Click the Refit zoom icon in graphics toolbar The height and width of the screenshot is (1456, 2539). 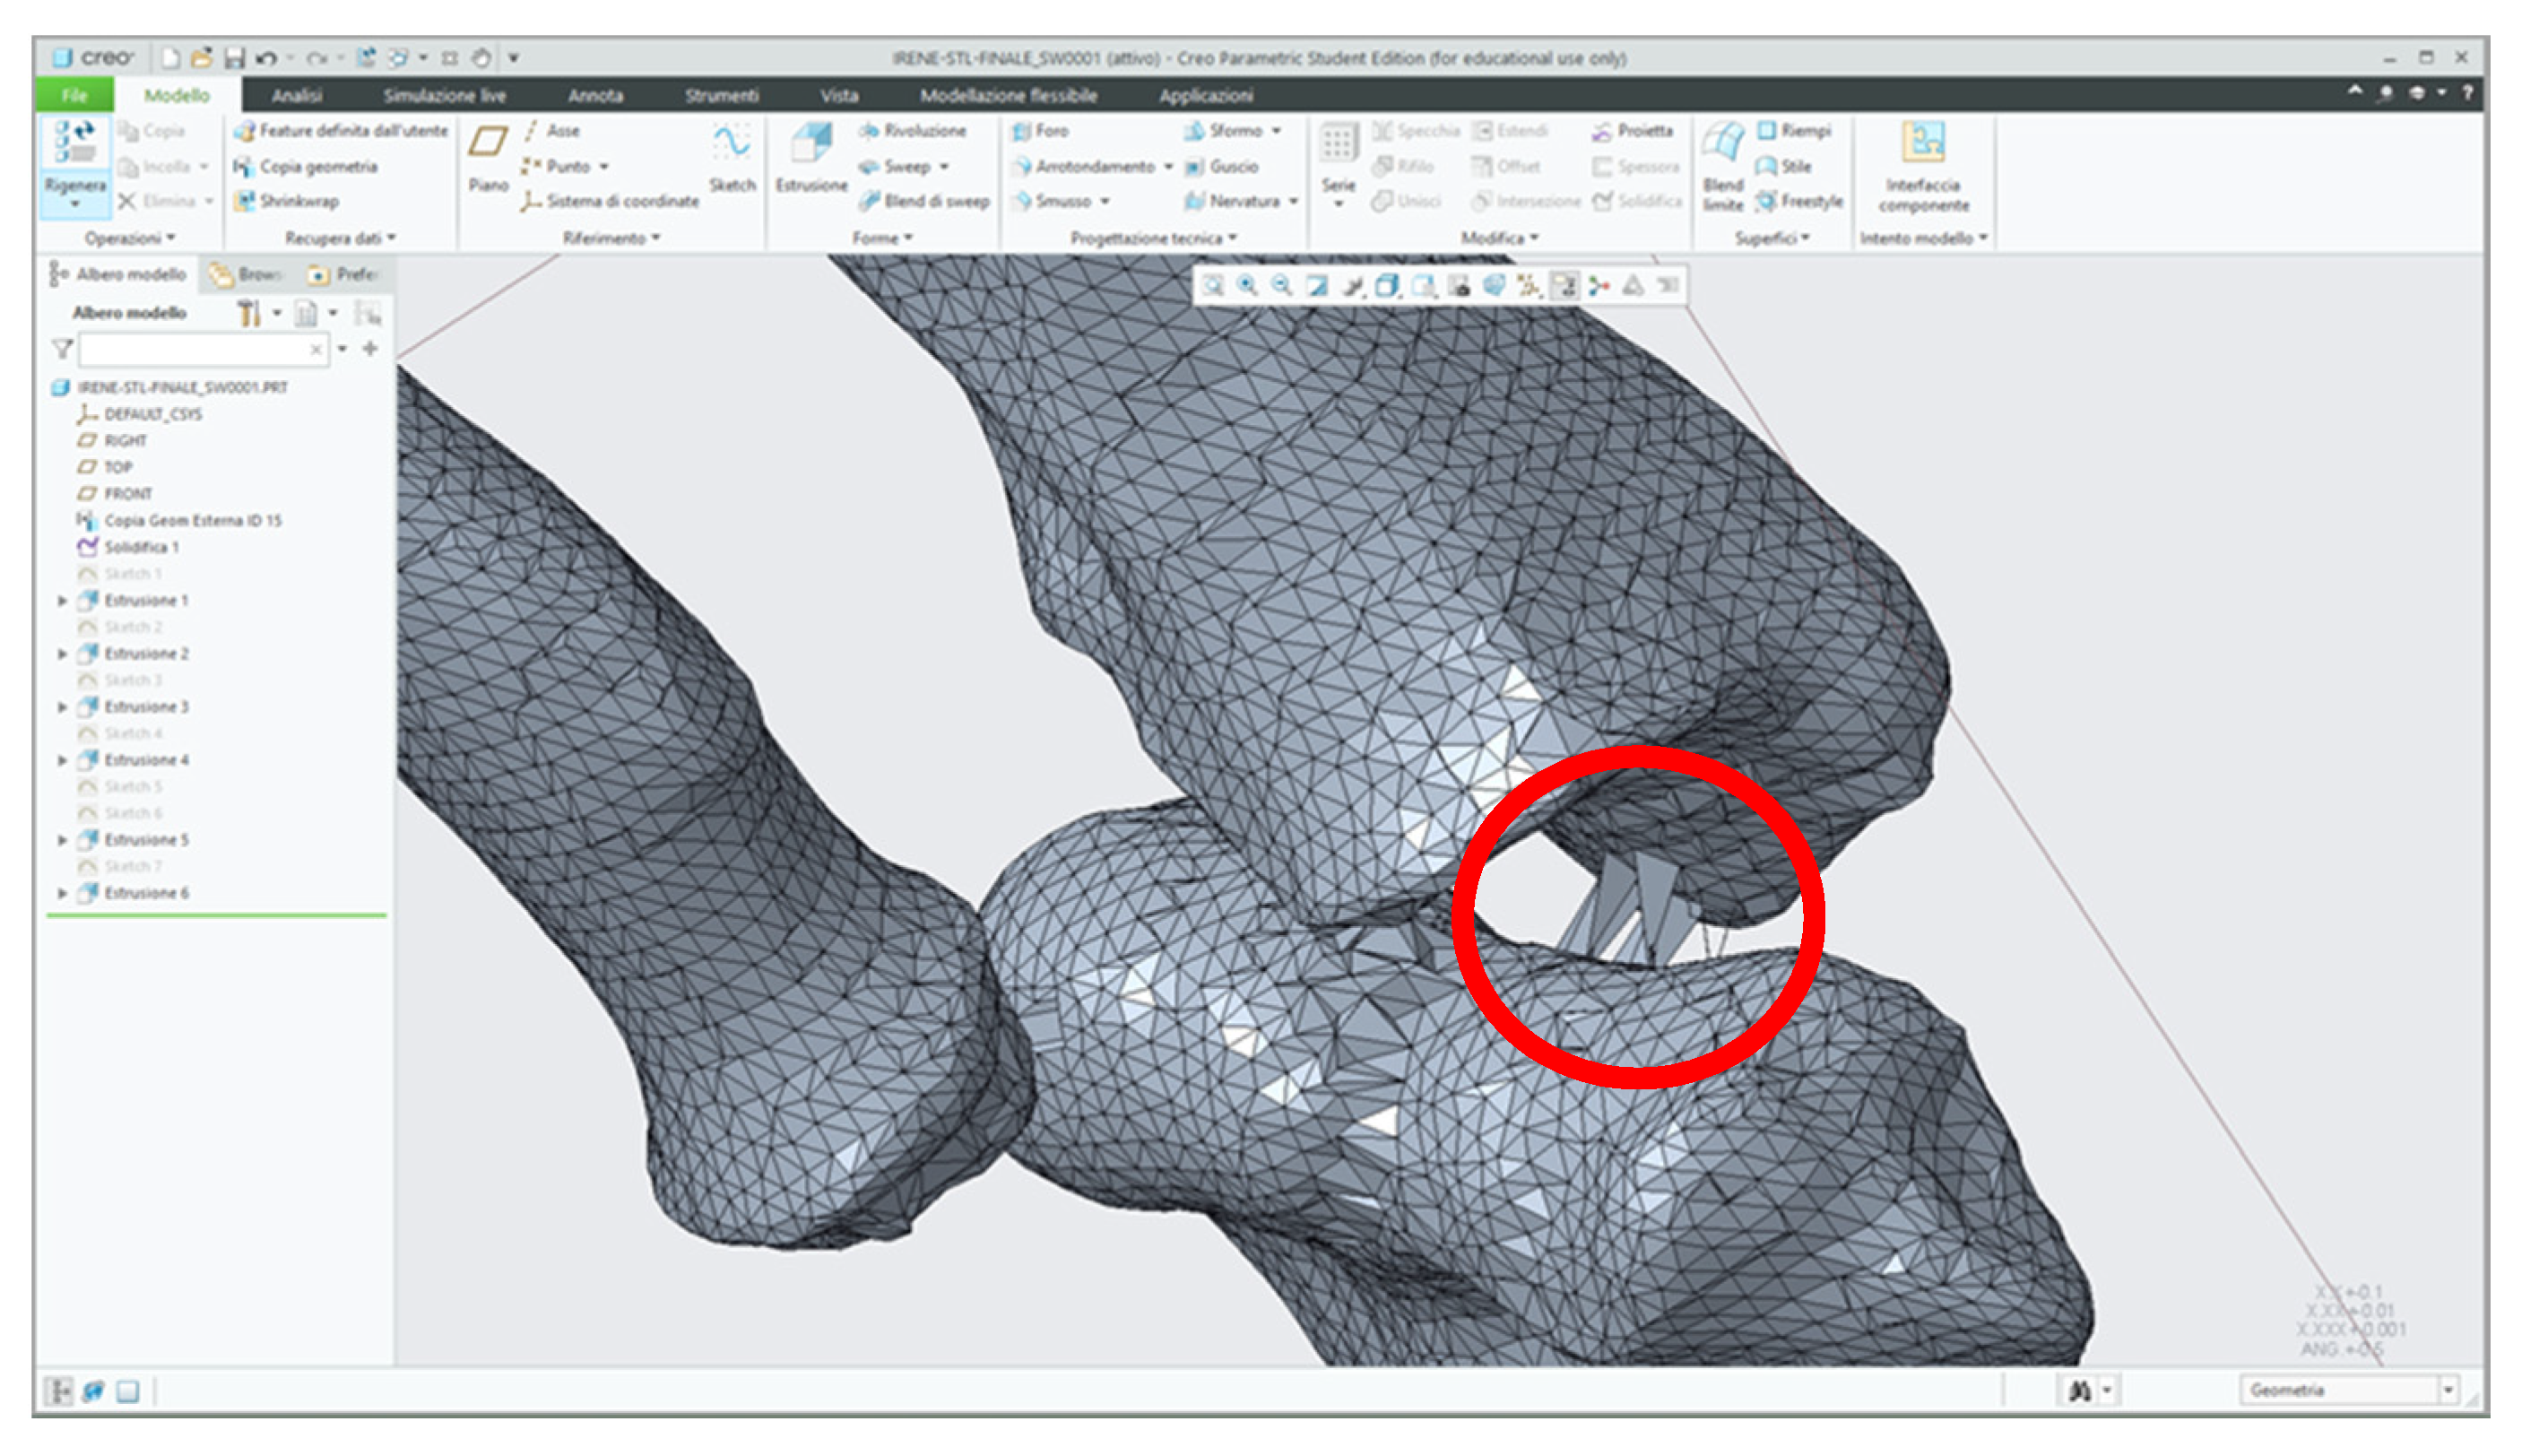click(x=1213, y=286)
